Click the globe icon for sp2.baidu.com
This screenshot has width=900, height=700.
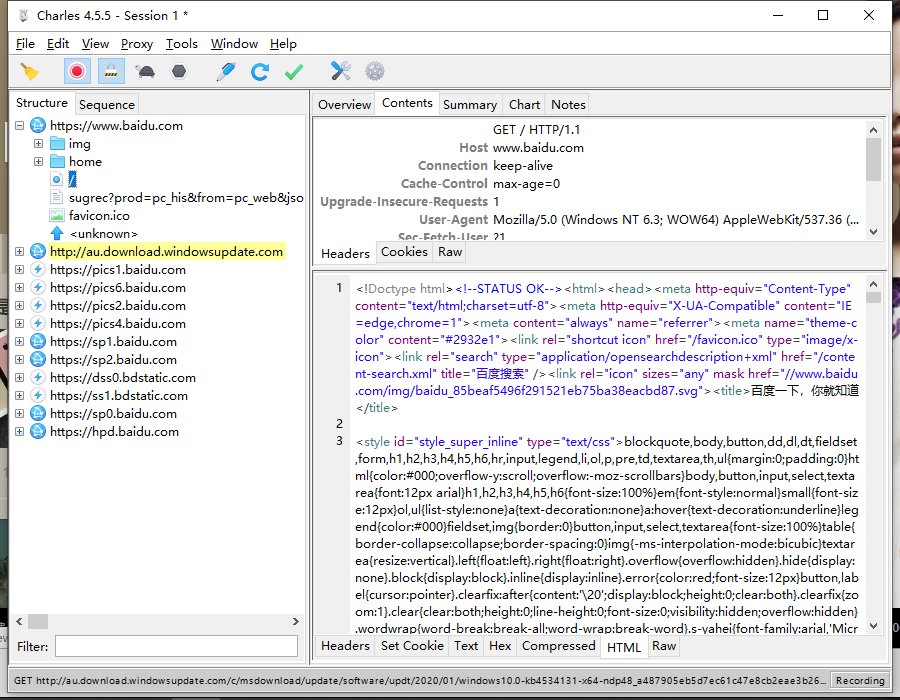pos(38,360)
